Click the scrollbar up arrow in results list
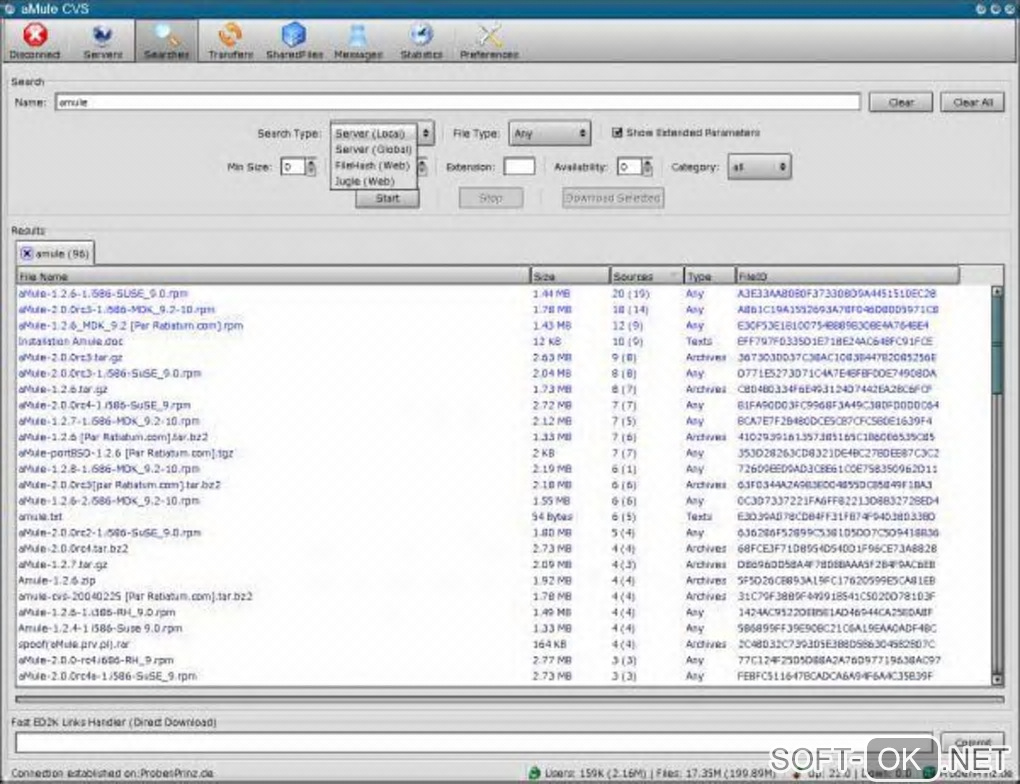The image size is (1020, 784). (997, 291)
